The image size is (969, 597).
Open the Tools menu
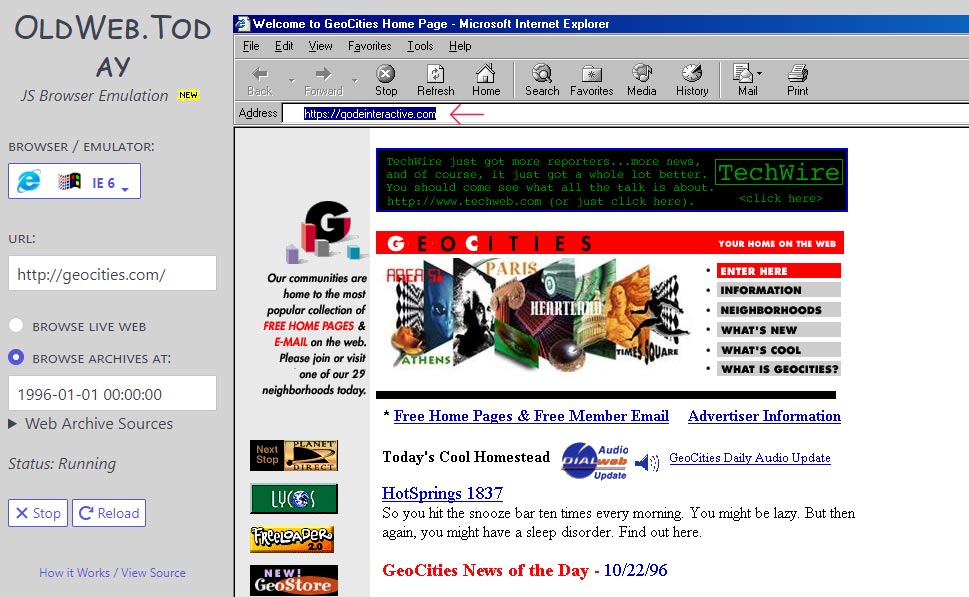(x=420, y=46)
